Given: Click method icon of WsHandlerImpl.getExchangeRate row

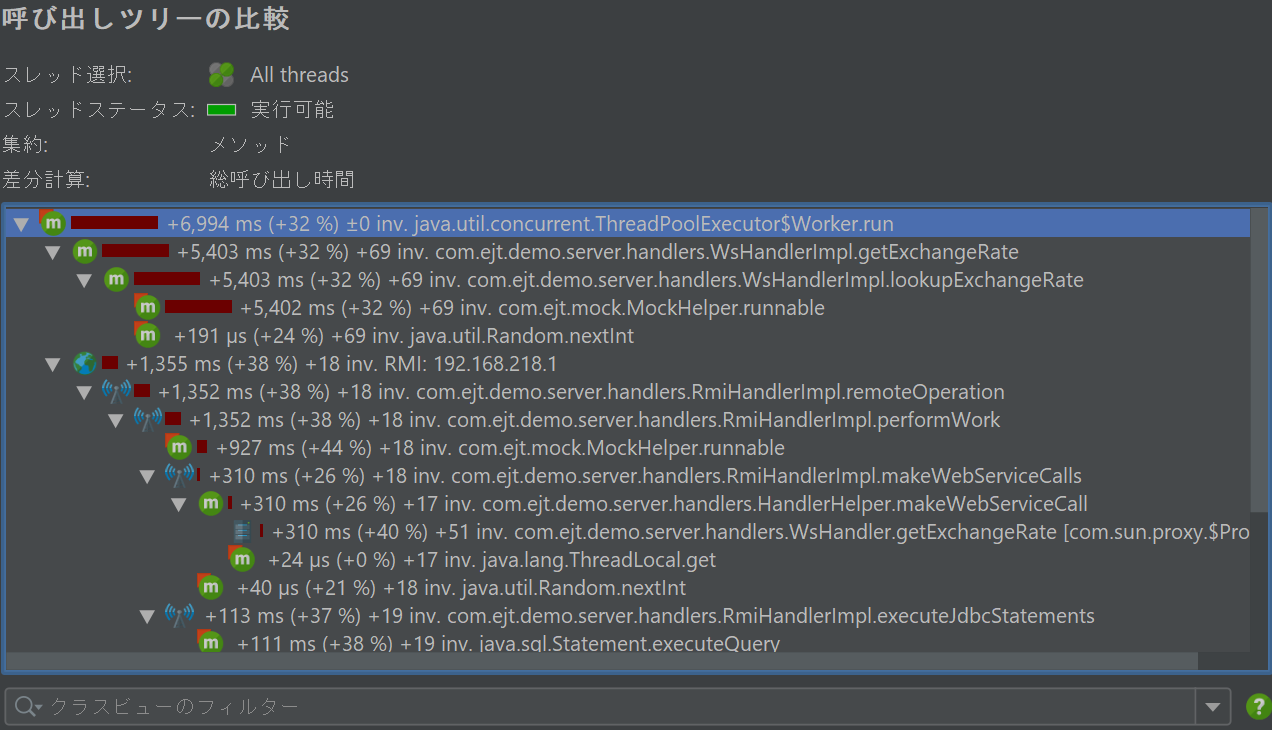Looking at the screenshot, I should (85, 251).
